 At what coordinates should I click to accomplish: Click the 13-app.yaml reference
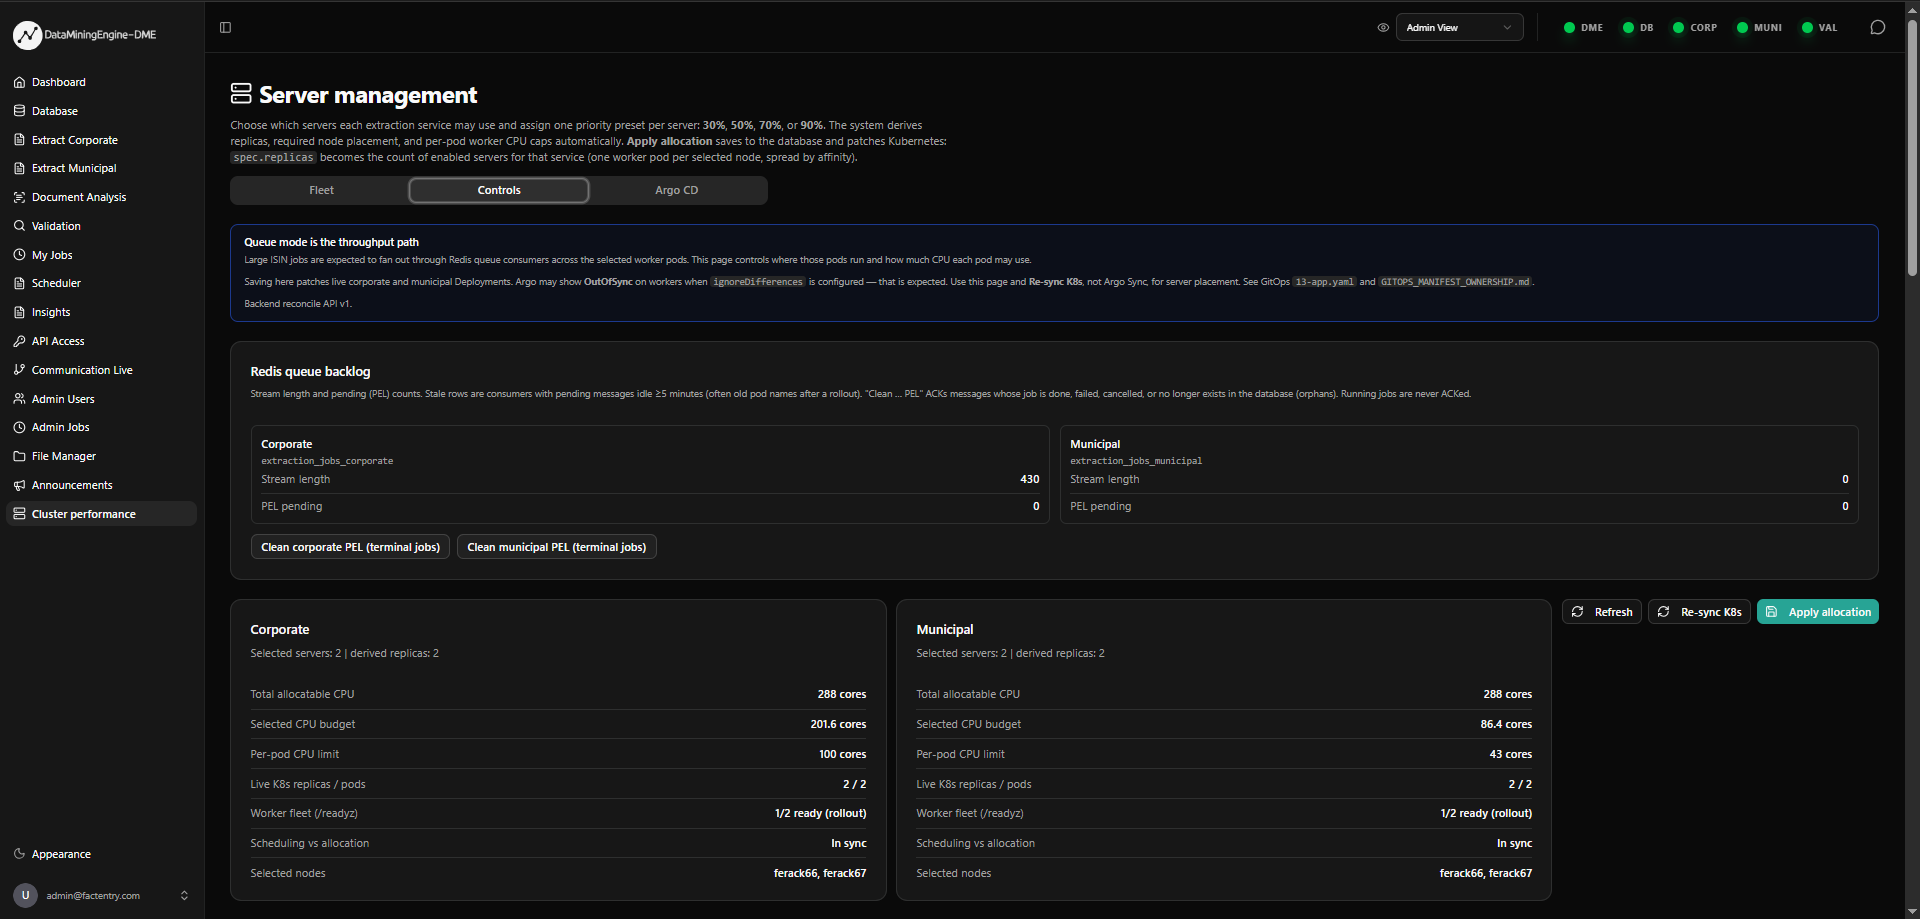click(1324, 282)
